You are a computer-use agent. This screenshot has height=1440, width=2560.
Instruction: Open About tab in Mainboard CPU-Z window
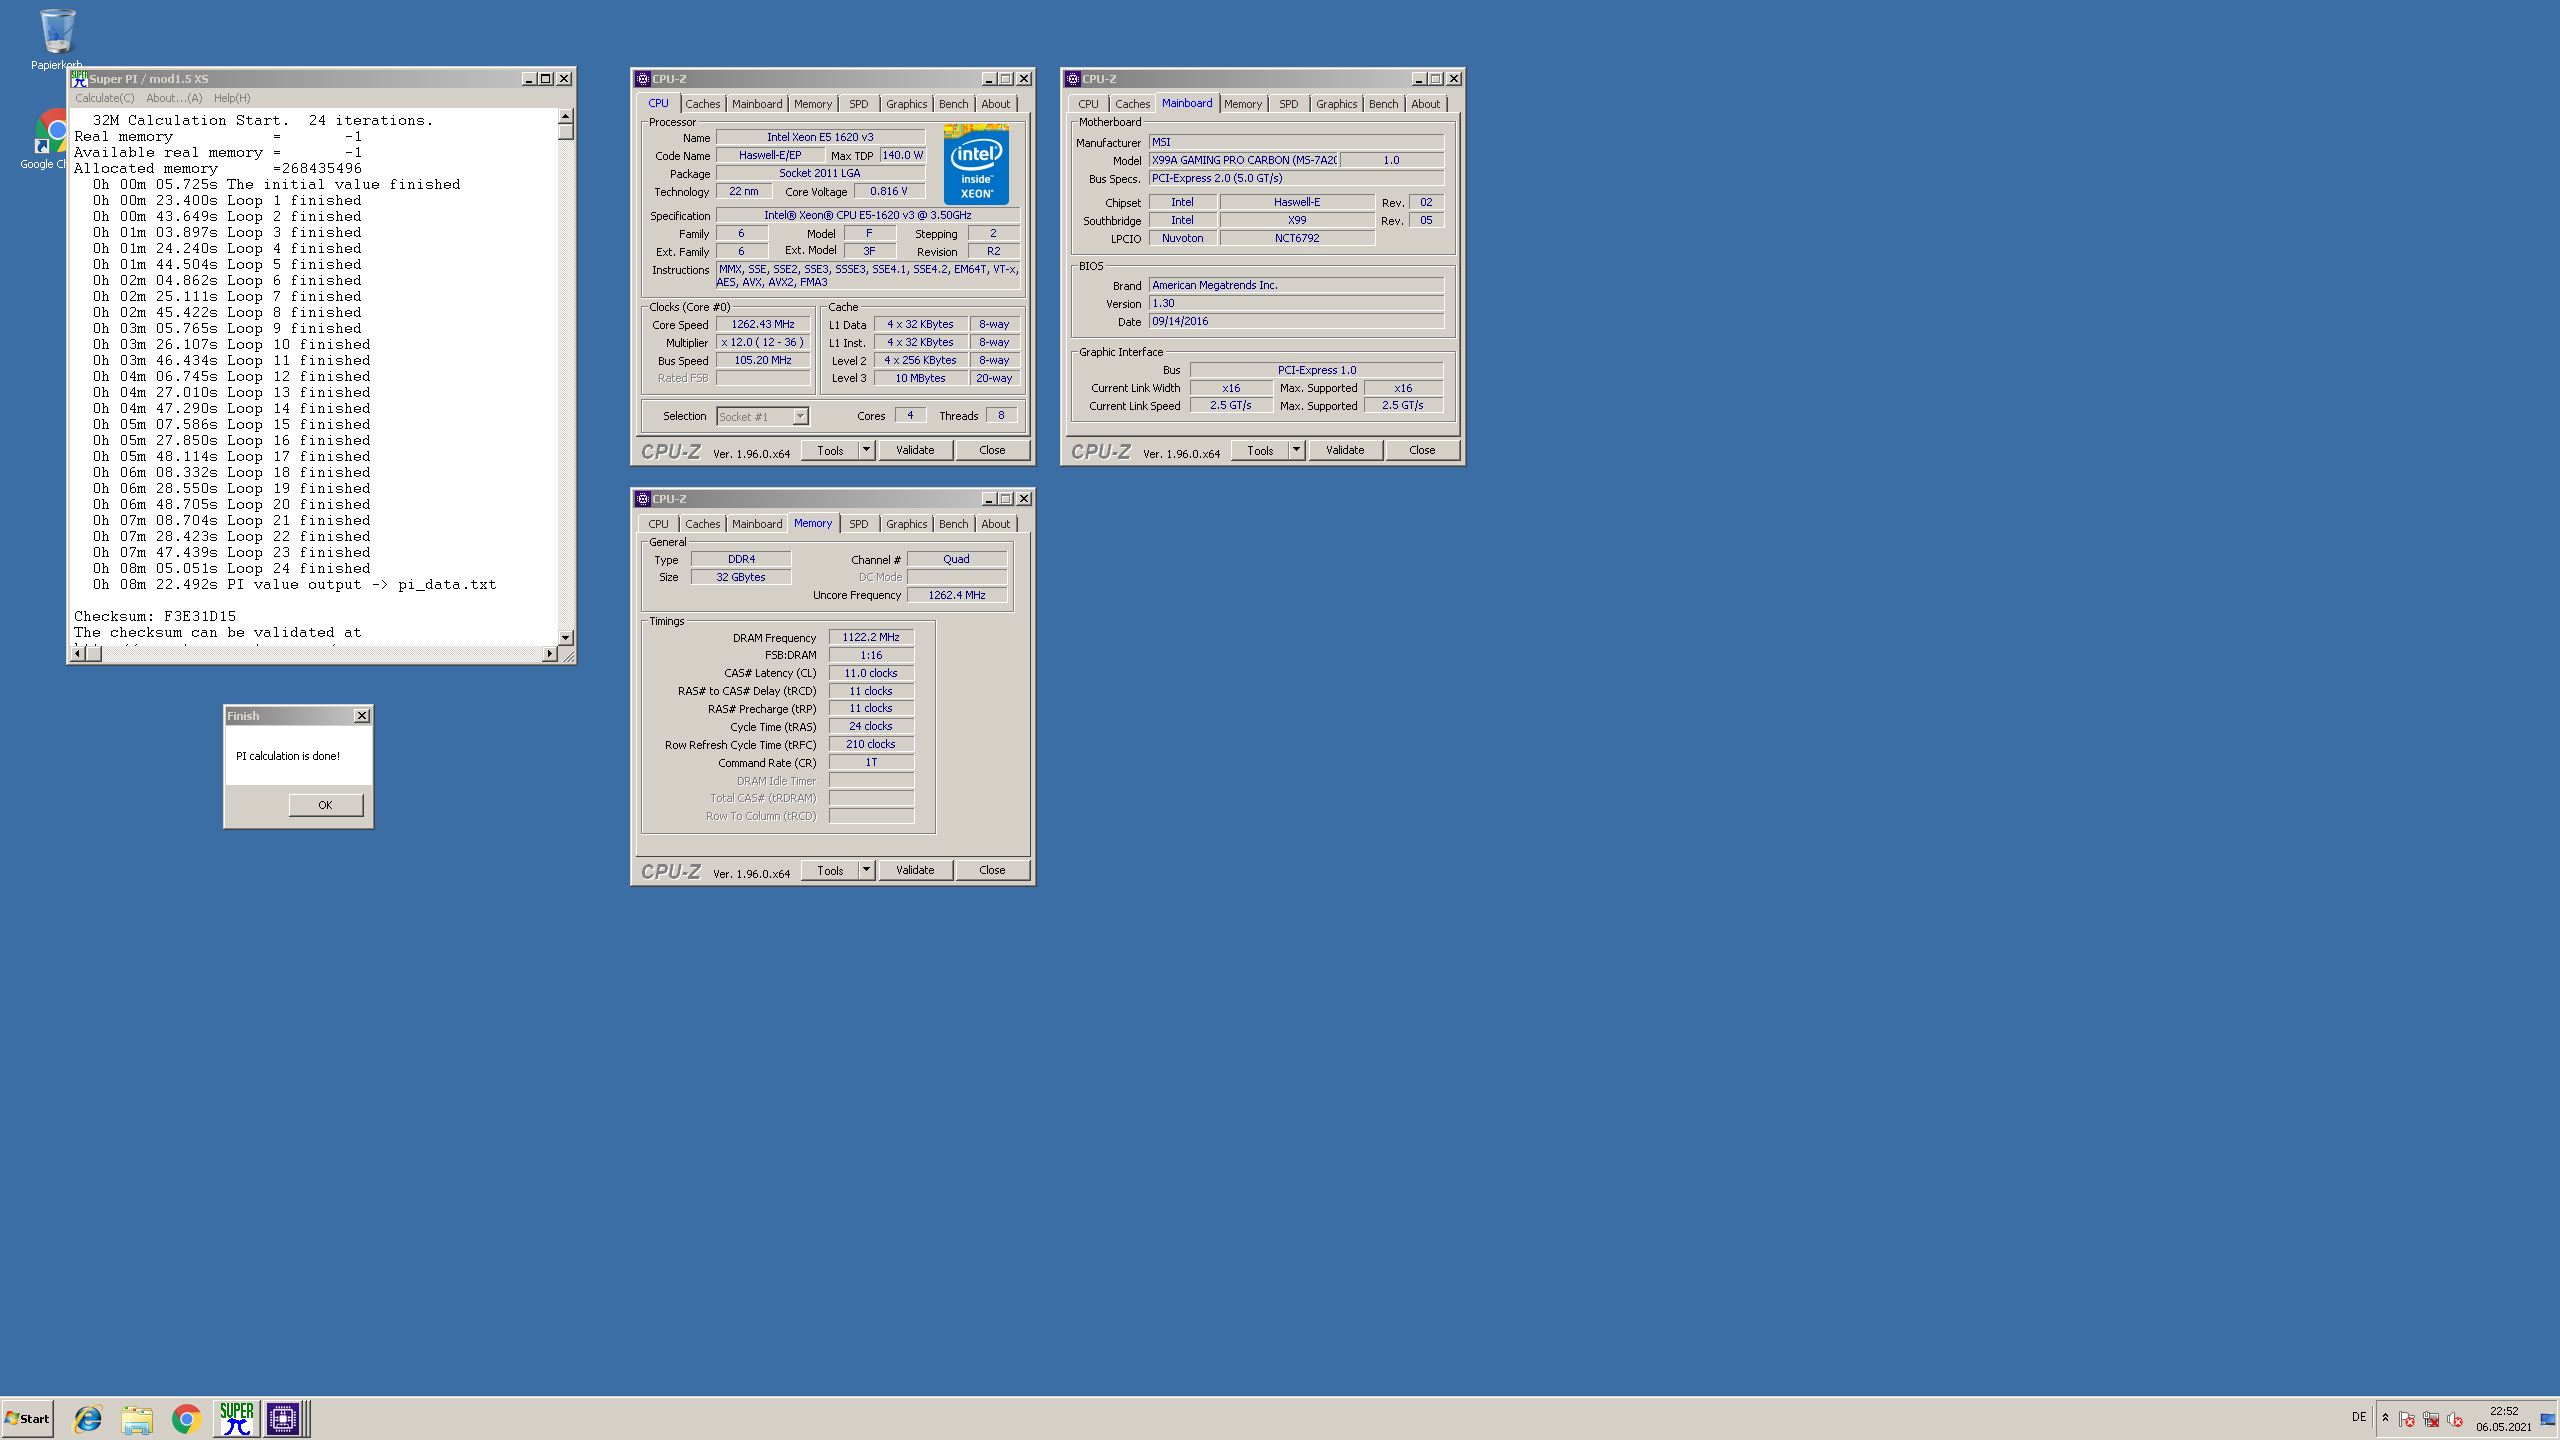tap(1425, 104)
